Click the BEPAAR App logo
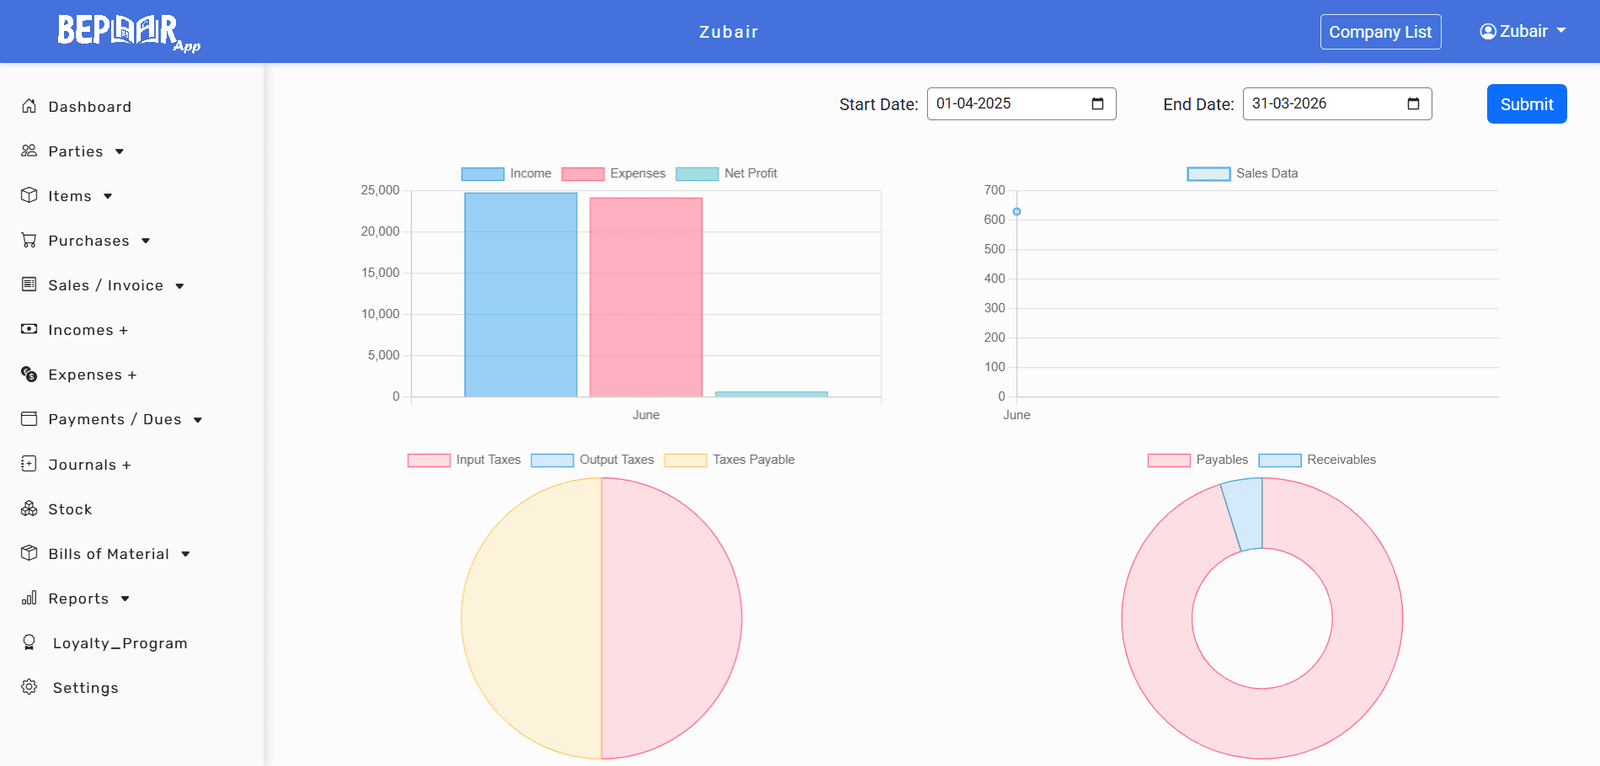Image resolution: width=1600 pixels, height=766 pixels. click(x=128, y=32)
